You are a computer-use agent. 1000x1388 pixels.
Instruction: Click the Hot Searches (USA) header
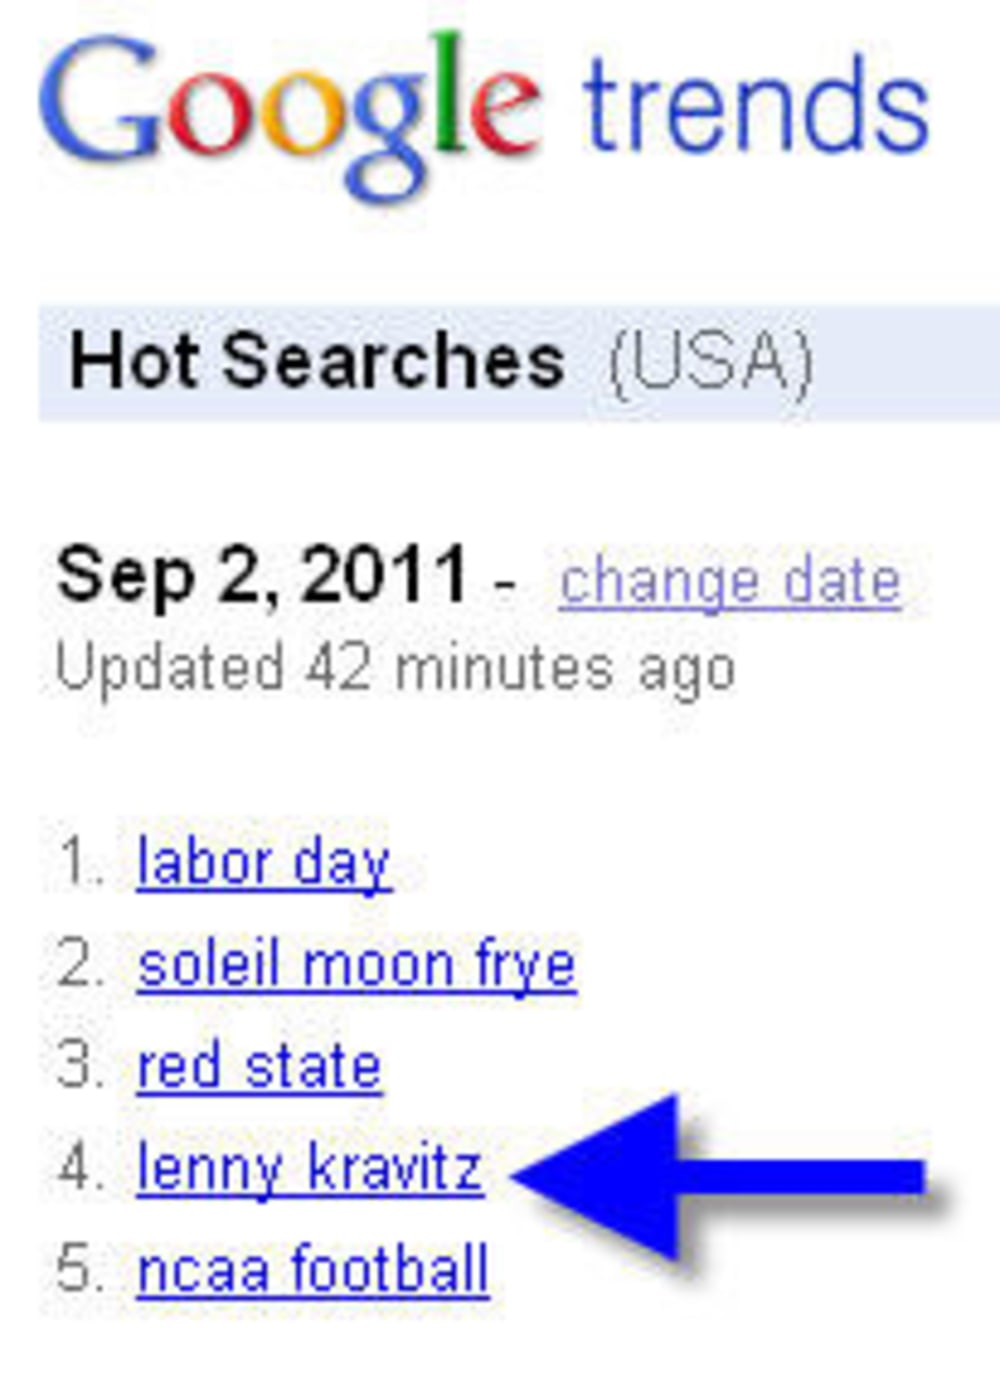519,362
